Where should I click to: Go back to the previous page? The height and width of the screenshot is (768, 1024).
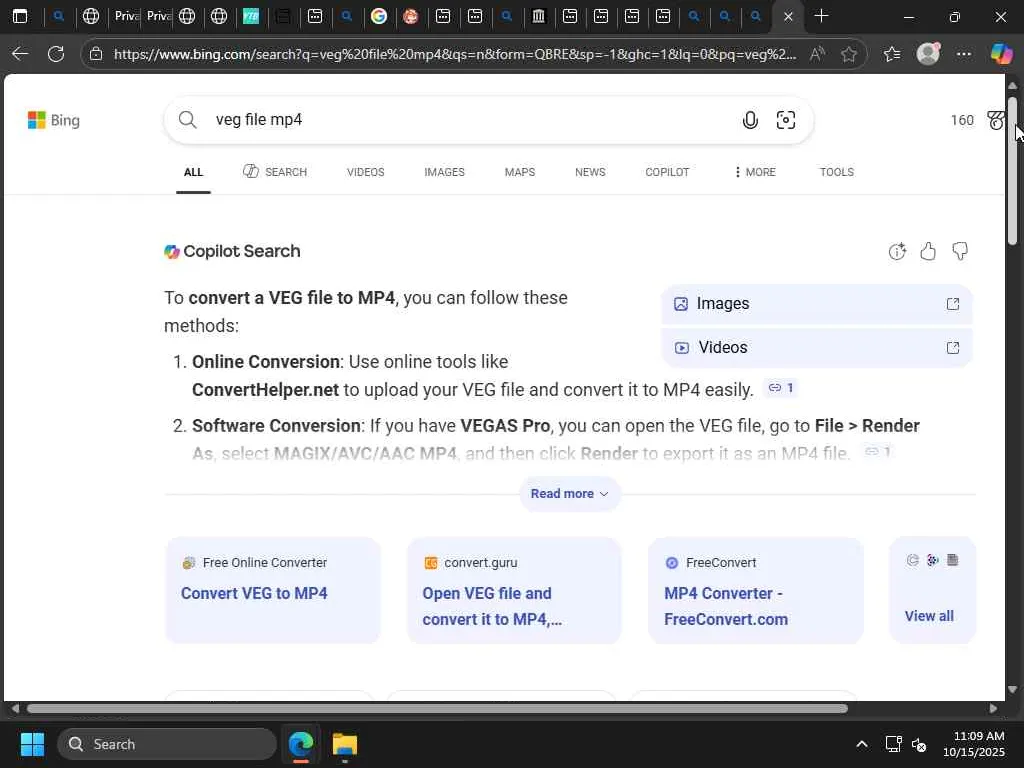coord(20,54)
